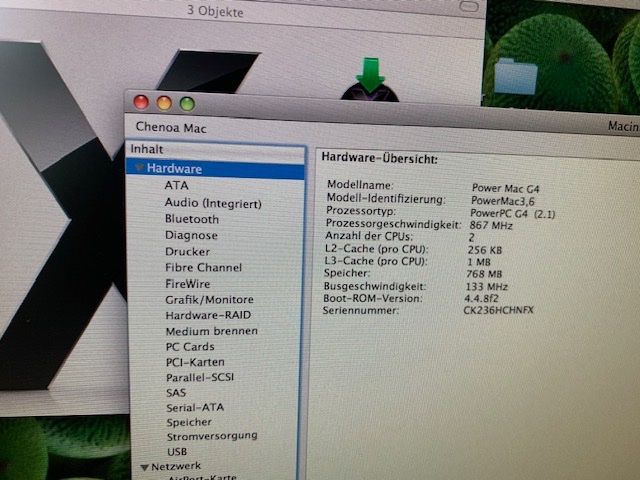Open the Bluetooth entry
Viewport: 640px width, 480px height.
point(192,219)
